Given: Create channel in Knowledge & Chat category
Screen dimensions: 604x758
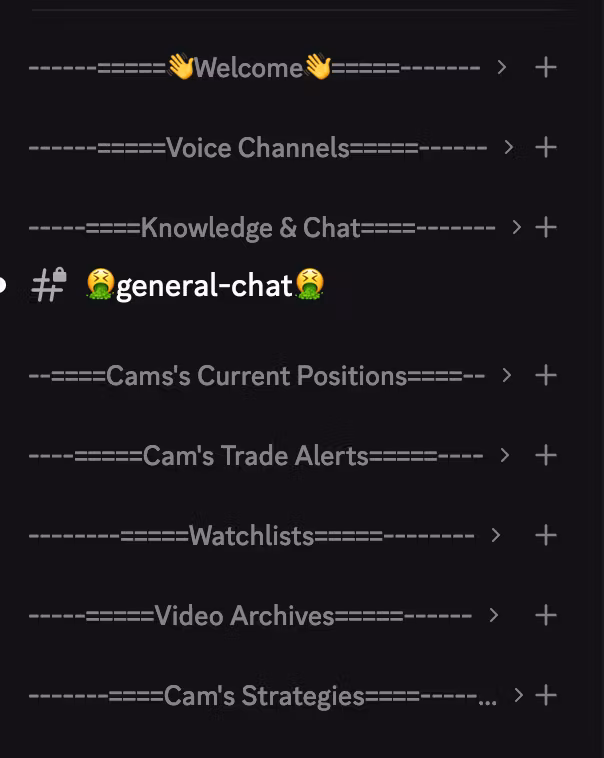Looking at the screenshot, I should point(545,227).
